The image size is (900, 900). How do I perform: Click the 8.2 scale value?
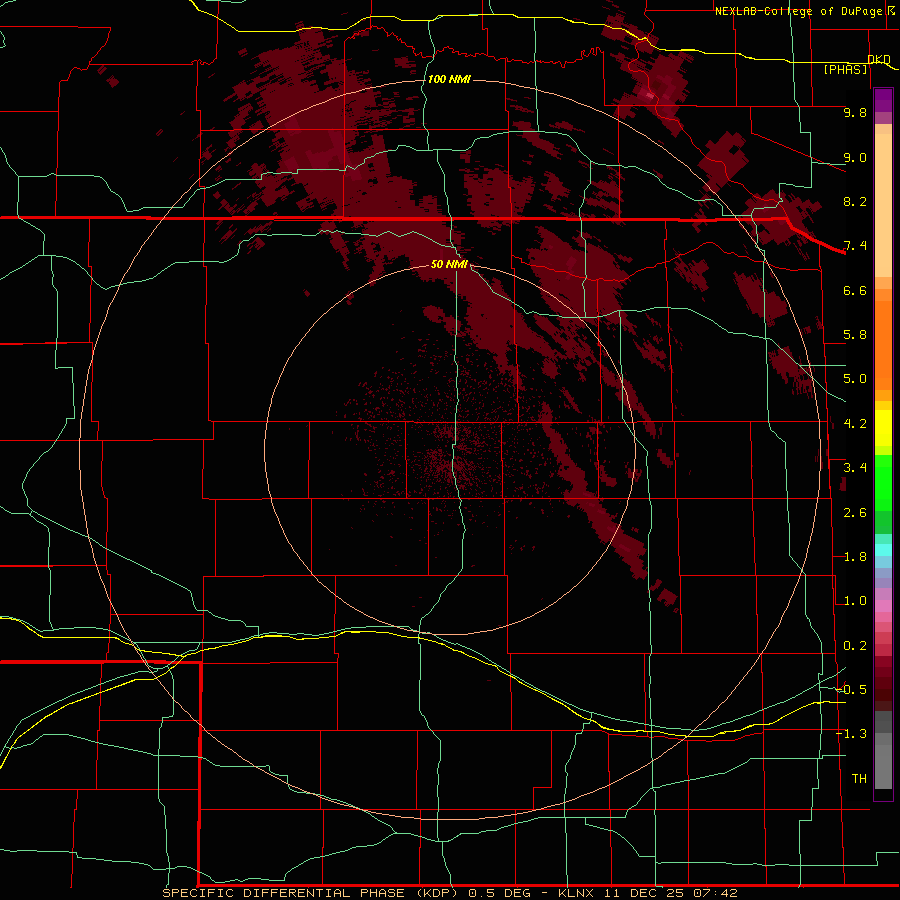855,201
